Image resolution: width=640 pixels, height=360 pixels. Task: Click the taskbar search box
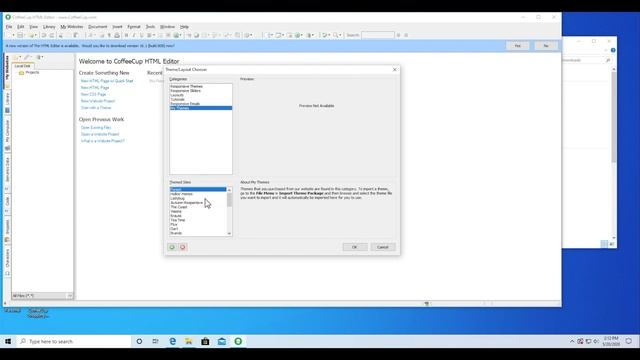(x=73, y=341)
